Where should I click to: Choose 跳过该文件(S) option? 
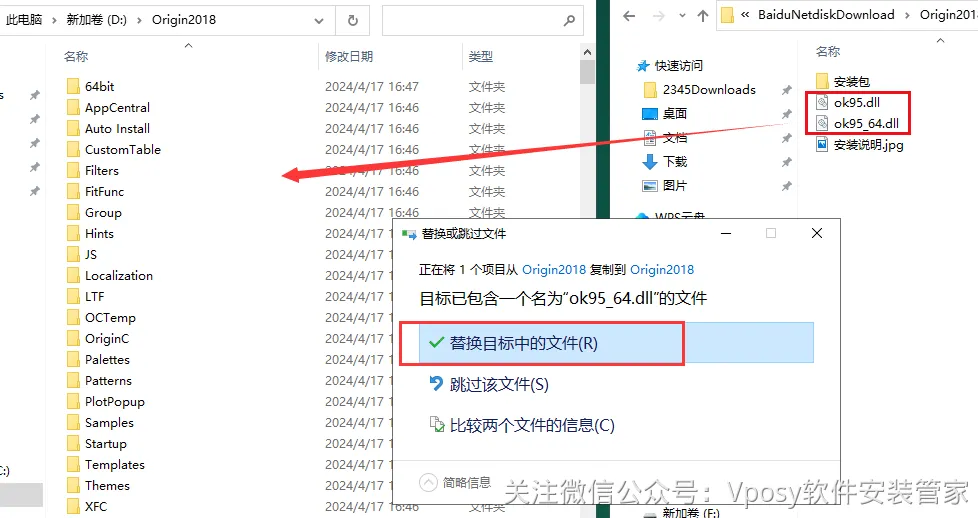click(x=490, y=384)
